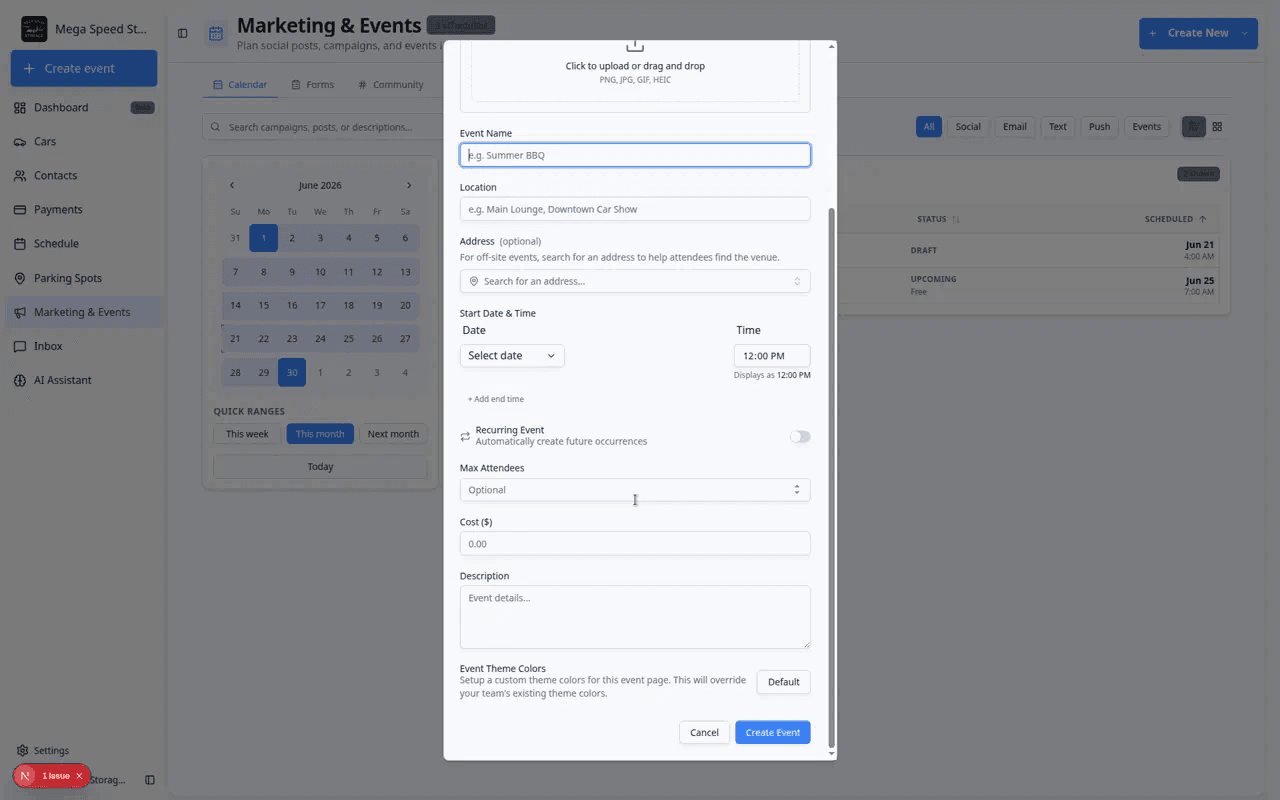Dismiss the 1 issue notification badge
The width and height of the screenshot is (1280, 800).
click(79, 776)
